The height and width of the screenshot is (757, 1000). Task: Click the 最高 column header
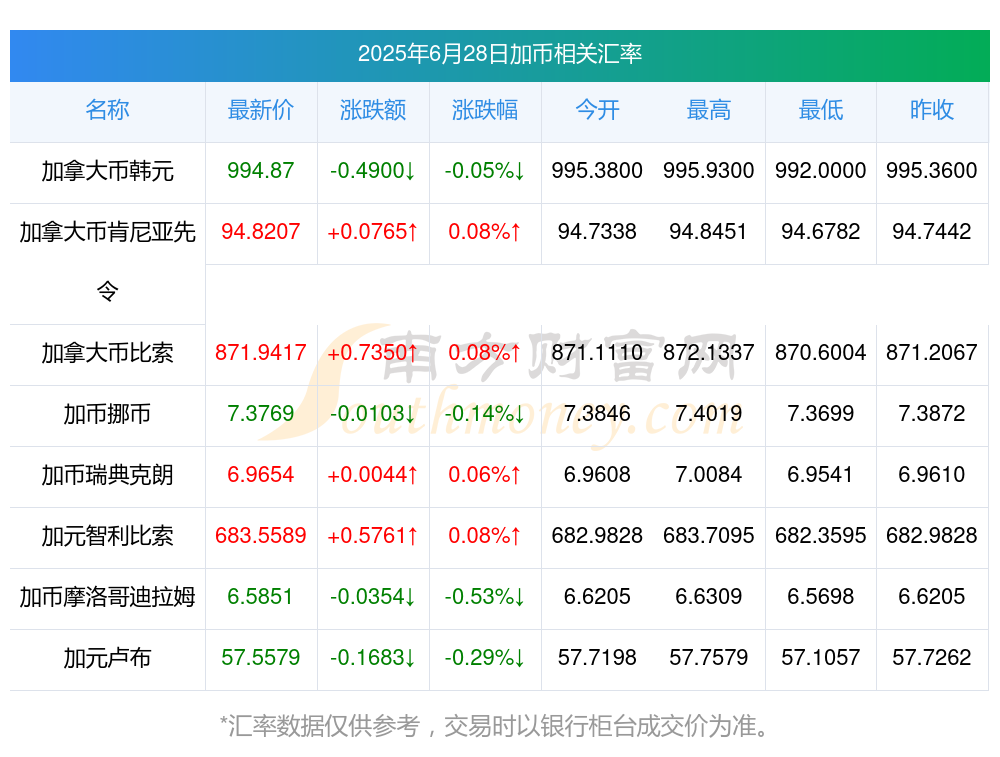(709, 110)
